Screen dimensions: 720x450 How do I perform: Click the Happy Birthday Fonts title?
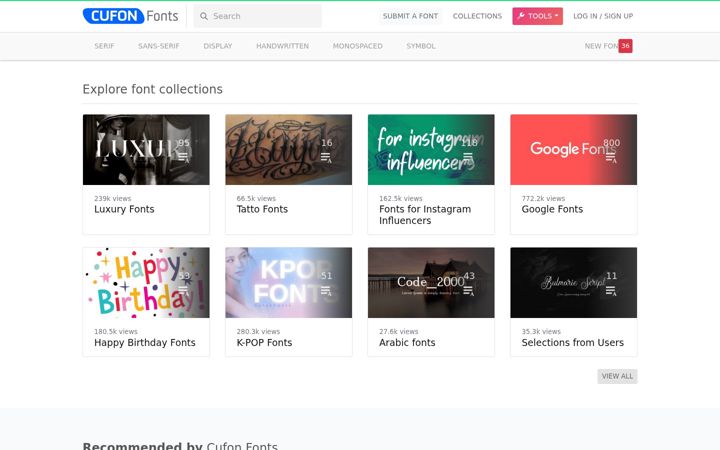pos(145,343)
